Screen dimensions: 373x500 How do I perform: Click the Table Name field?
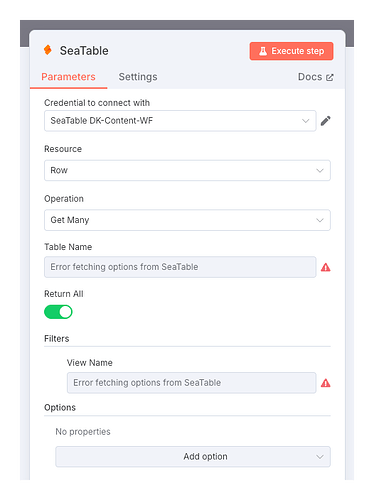[x=180, y=267]
